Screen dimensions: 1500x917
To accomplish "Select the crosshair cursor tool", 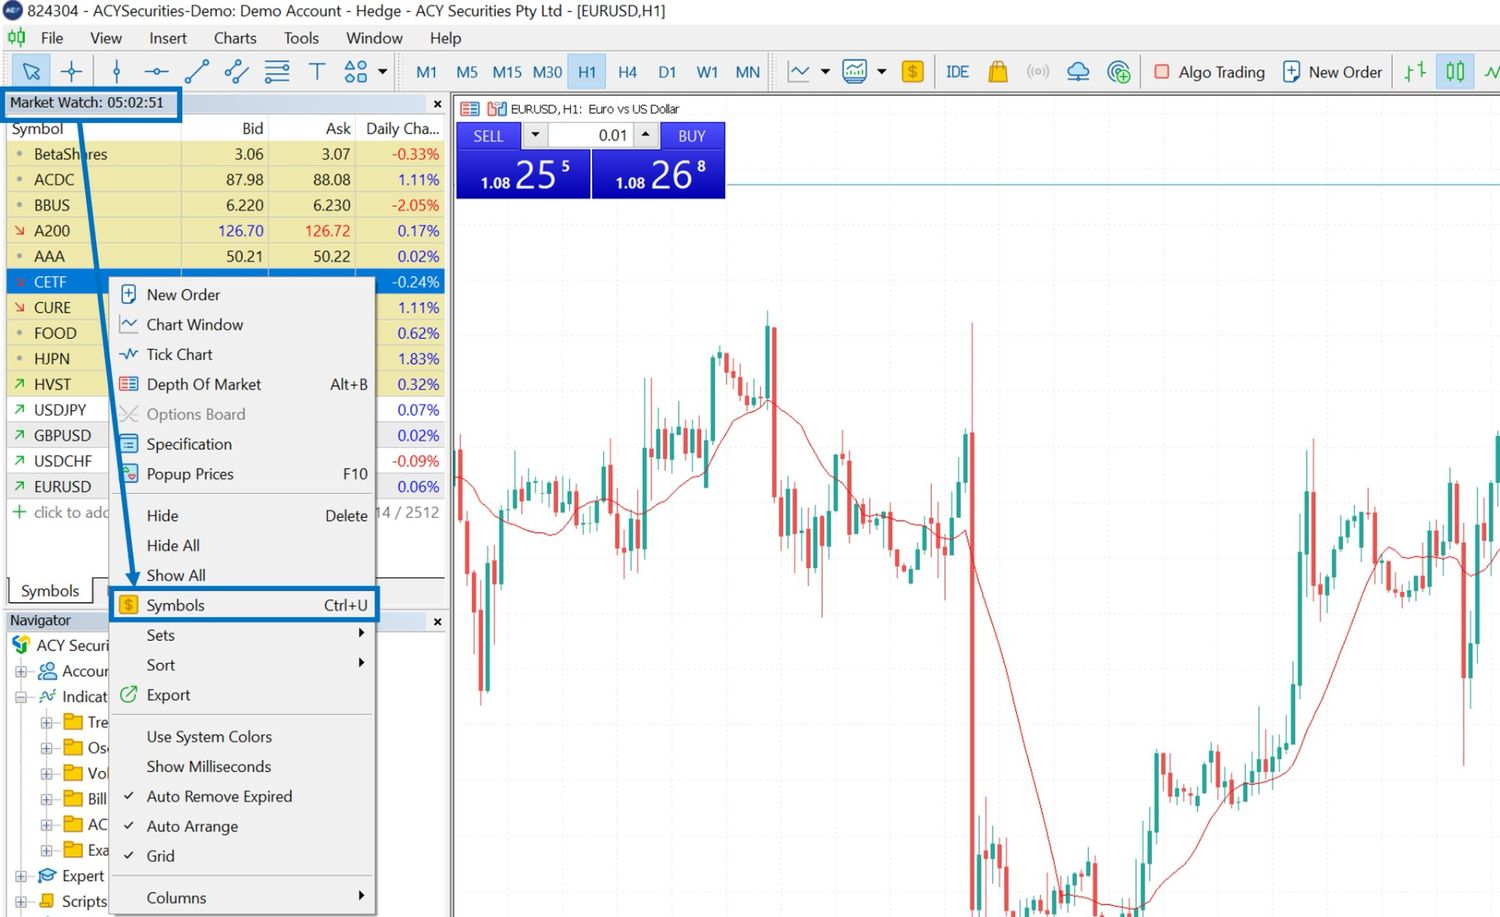I will [x=71, y=71].
